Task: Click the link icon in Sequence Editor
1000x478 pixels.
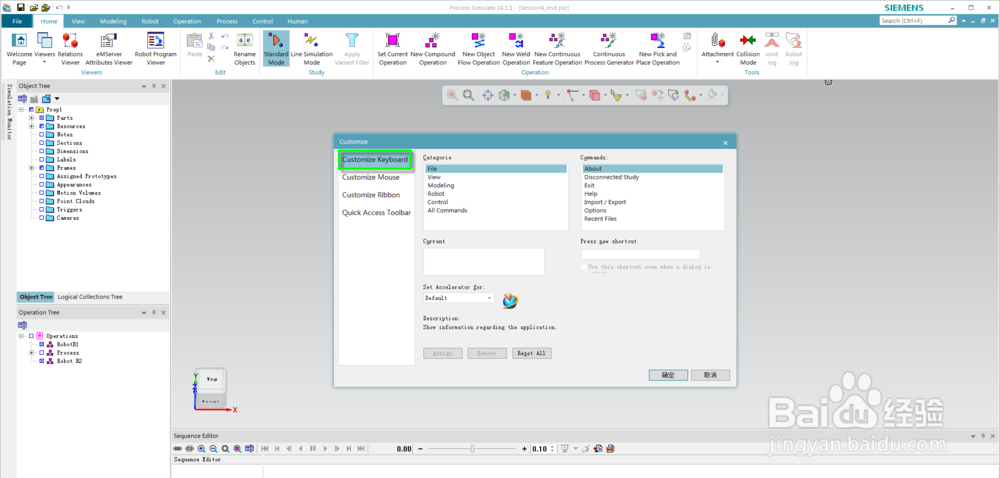Action: click(x=178, y=449)
